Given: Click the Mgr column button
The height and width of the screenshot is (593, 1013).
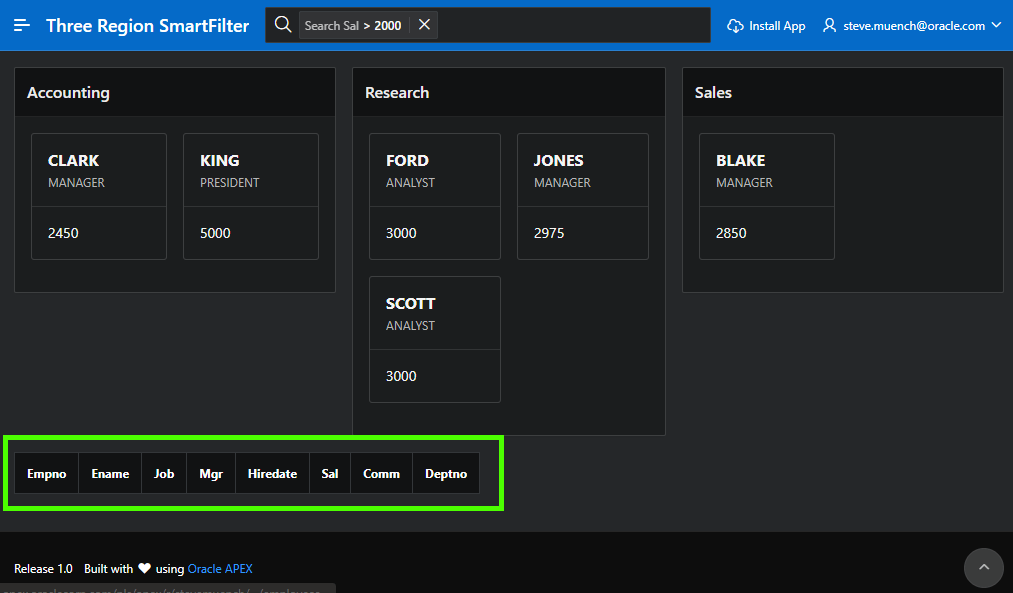Looking at the screenshot, I should tap(211, 473).
